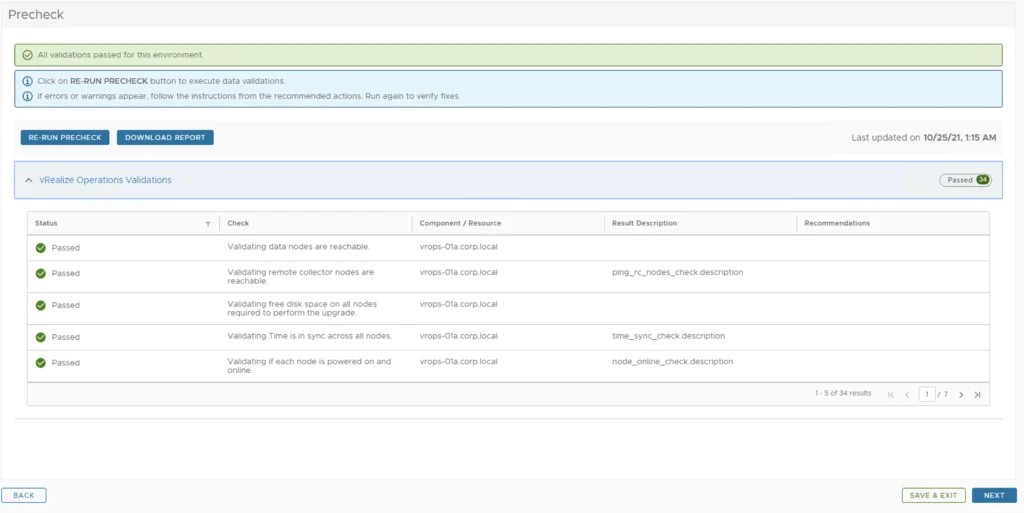Click the Passed 34 count badge
This screenshot has height=513, width=1024.
tap(965, 180)
